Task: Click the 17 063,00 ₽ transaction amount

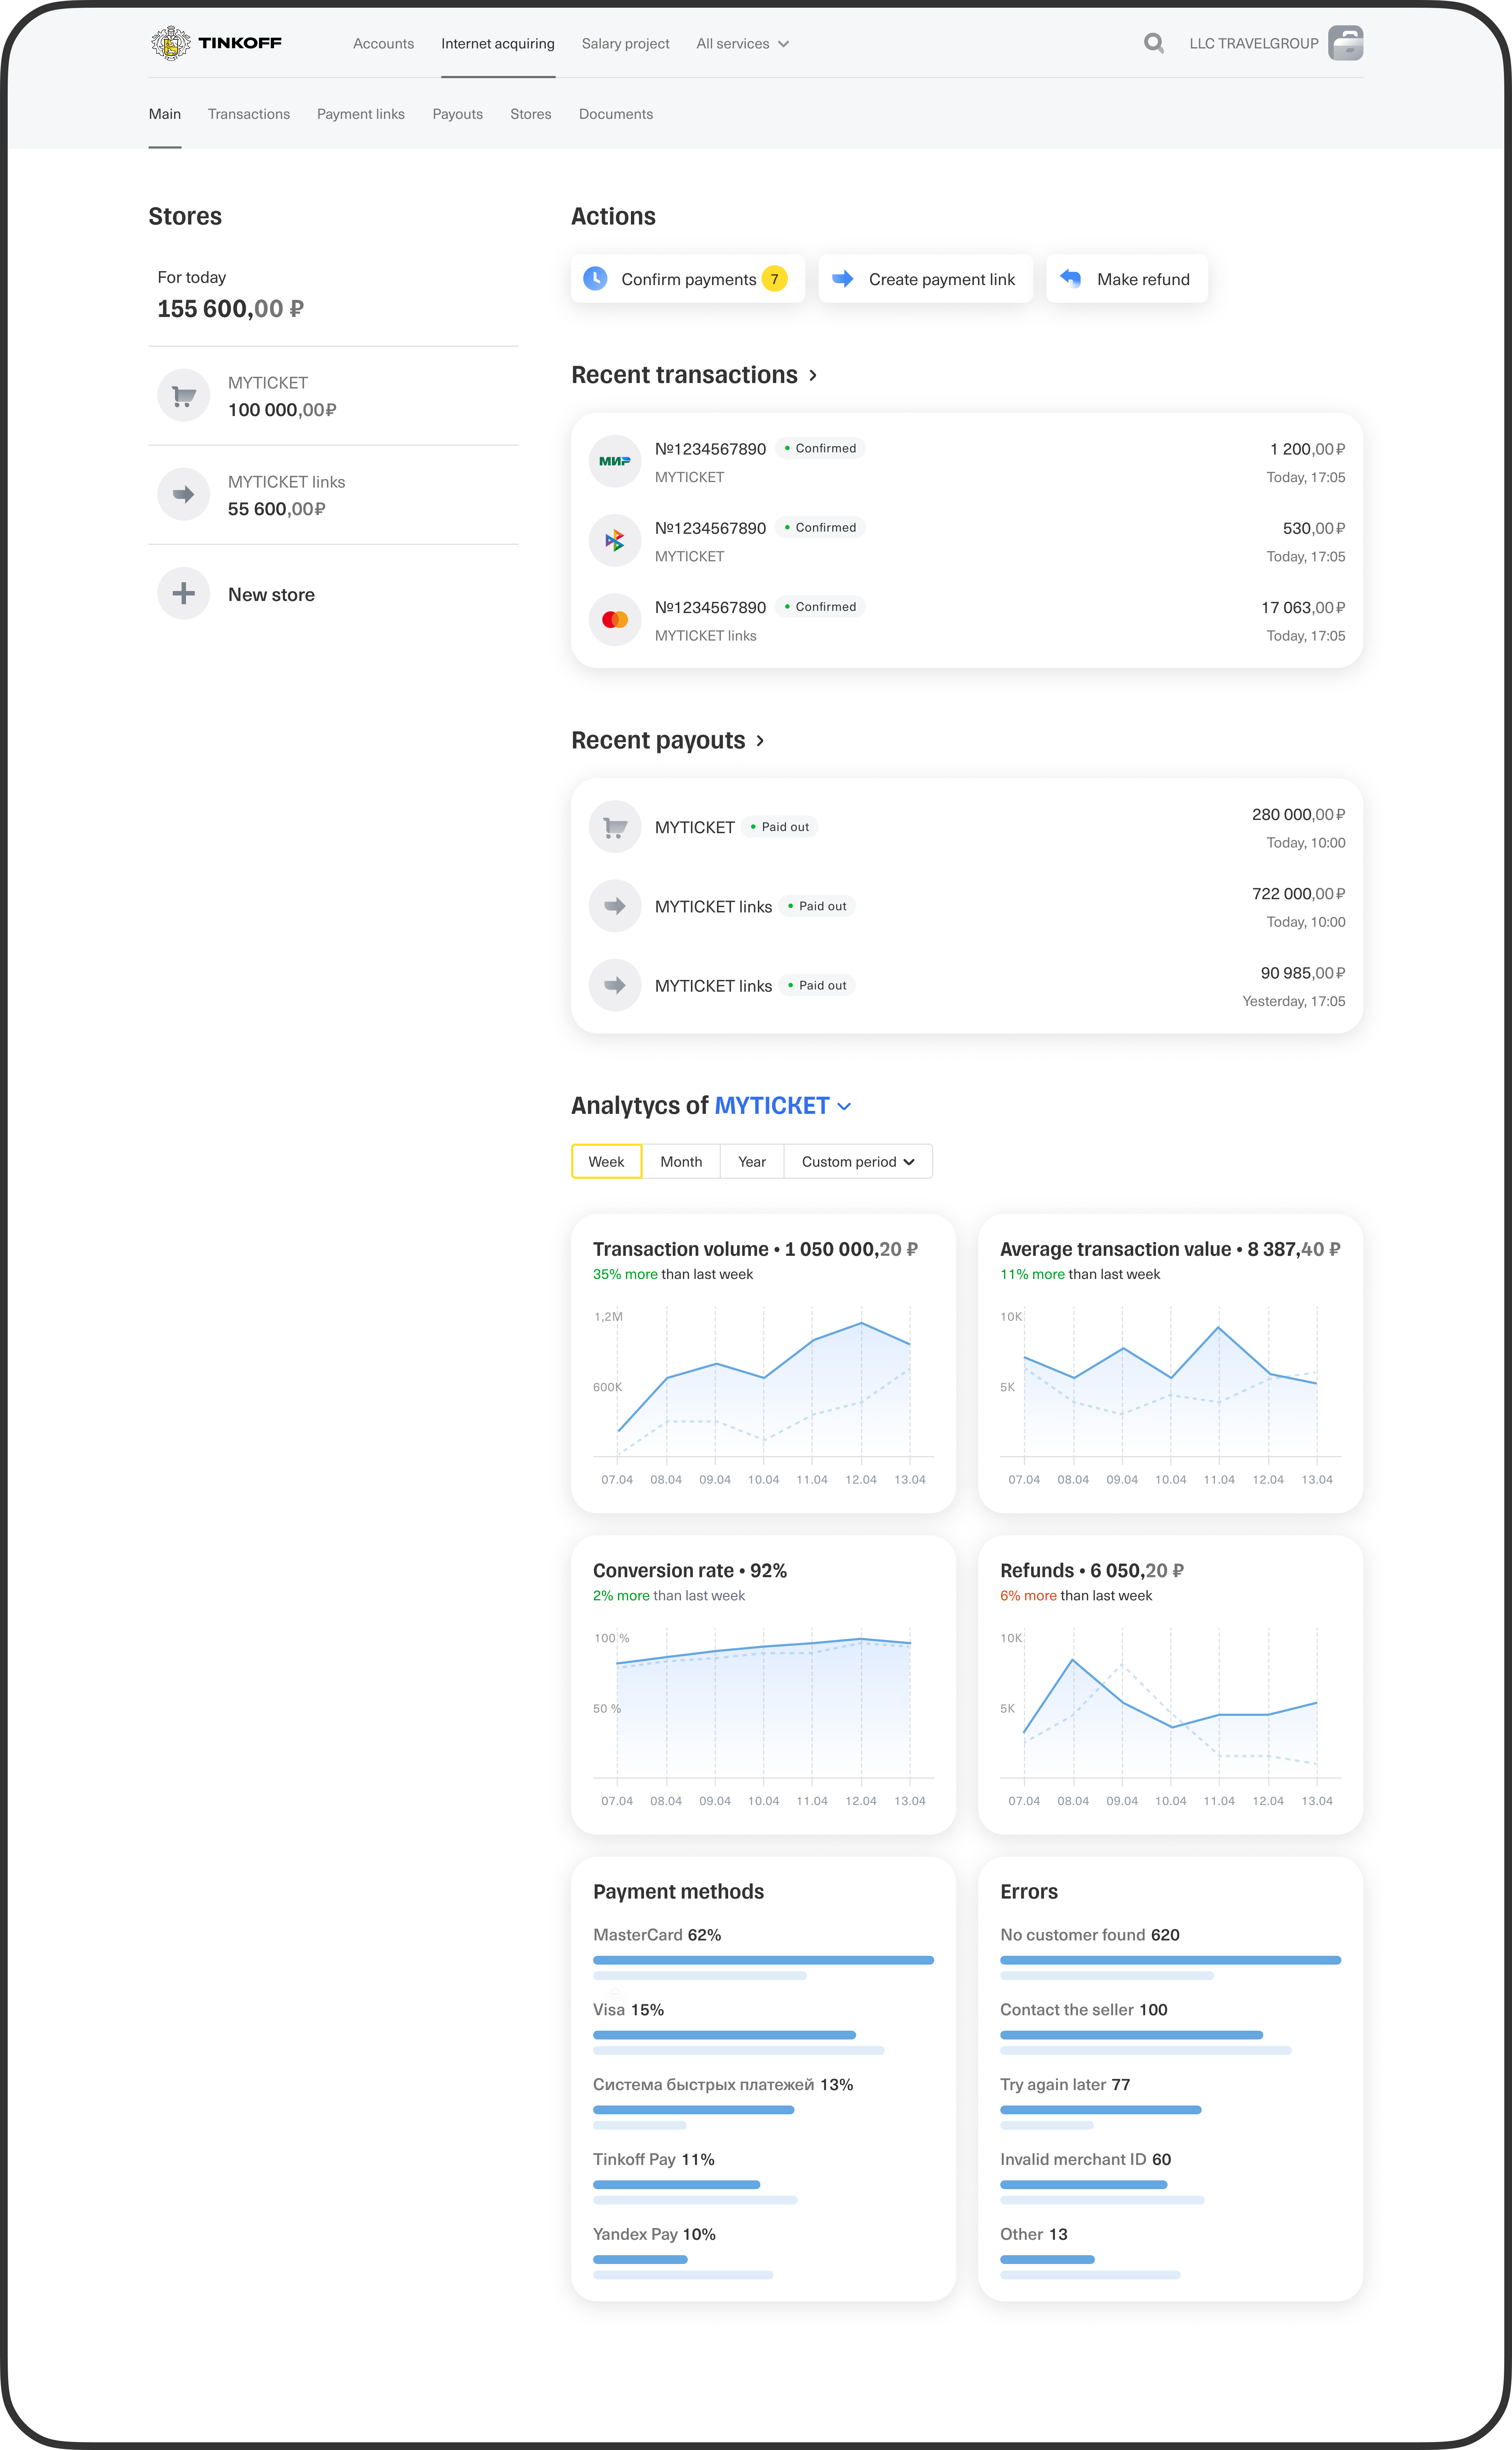Action: pos(1303,607)
